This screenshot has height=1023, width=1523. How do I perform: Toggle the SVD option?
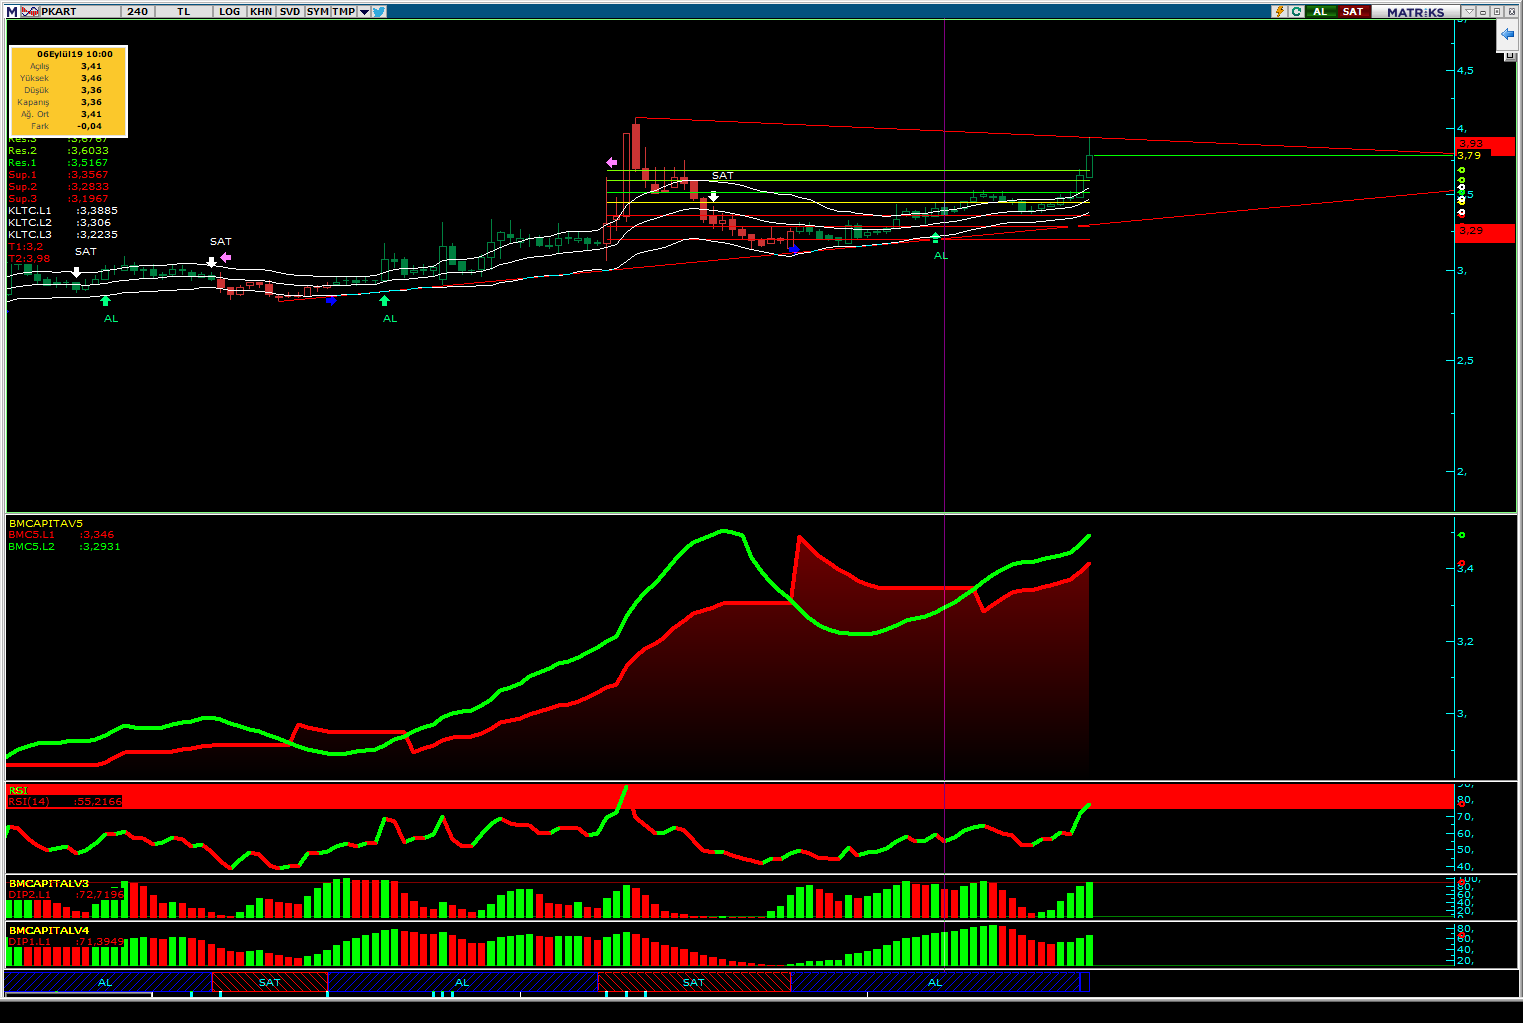coord(290,12)
